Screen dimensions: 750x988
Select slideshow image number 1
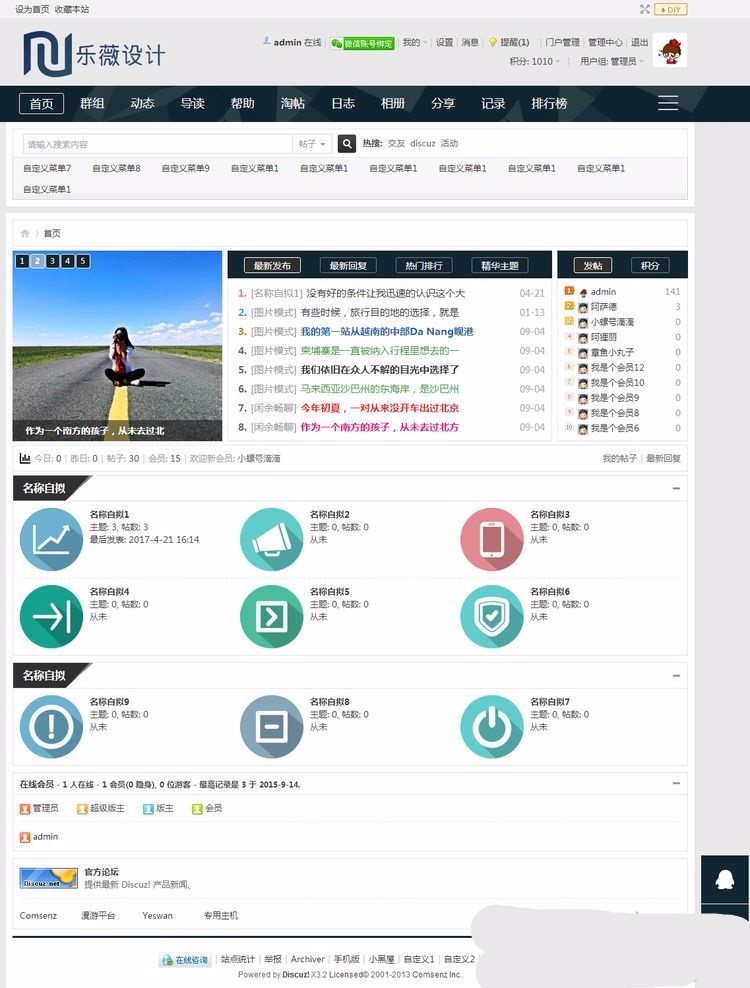(22, 261)
